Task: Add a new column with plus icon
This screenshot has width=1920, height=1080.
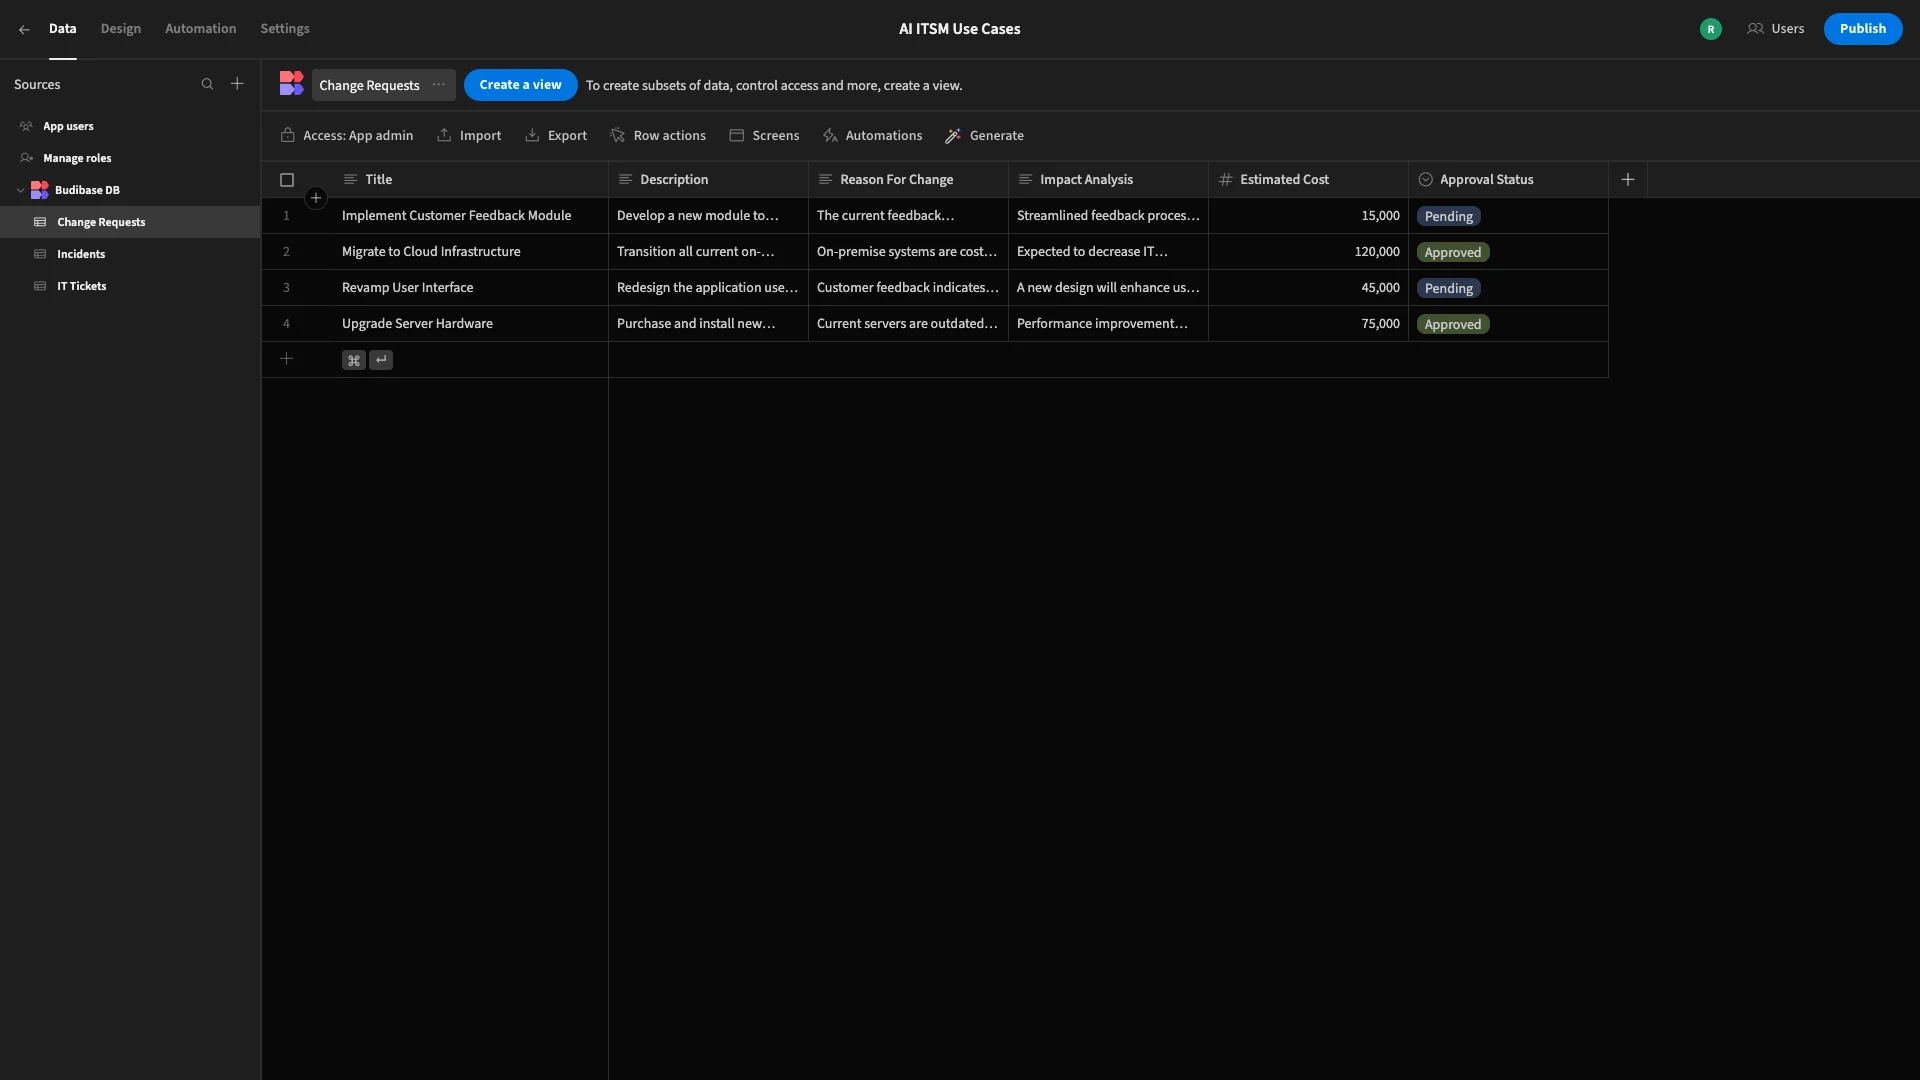Action: click(1628, 180)
